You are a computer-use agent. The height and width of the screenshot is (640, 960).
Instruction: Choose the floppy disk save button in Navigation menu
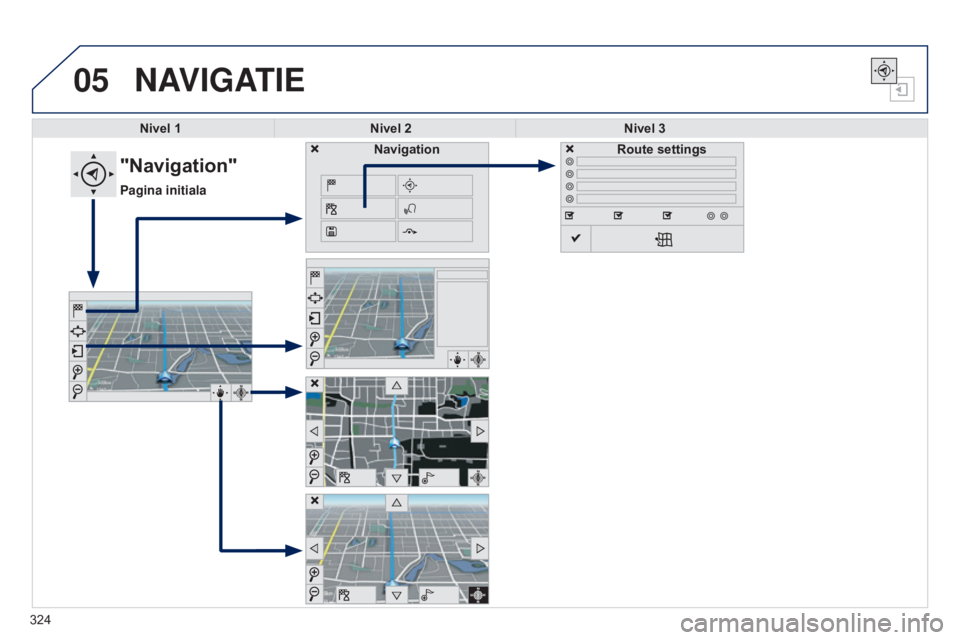pos(358,232)
